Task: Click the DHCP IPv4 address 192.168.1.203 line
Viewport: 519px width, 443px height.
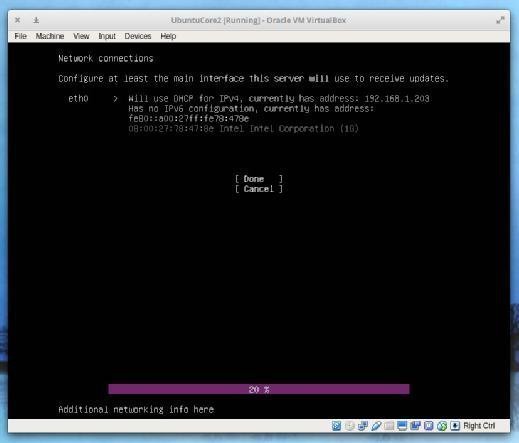Action: point(279,99)
